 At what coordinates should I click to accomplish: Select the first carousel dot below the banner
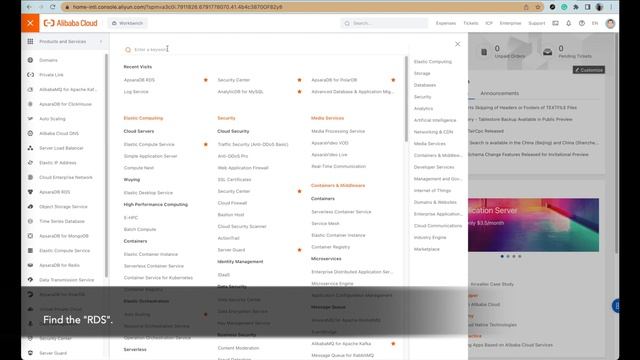(502, 256)
